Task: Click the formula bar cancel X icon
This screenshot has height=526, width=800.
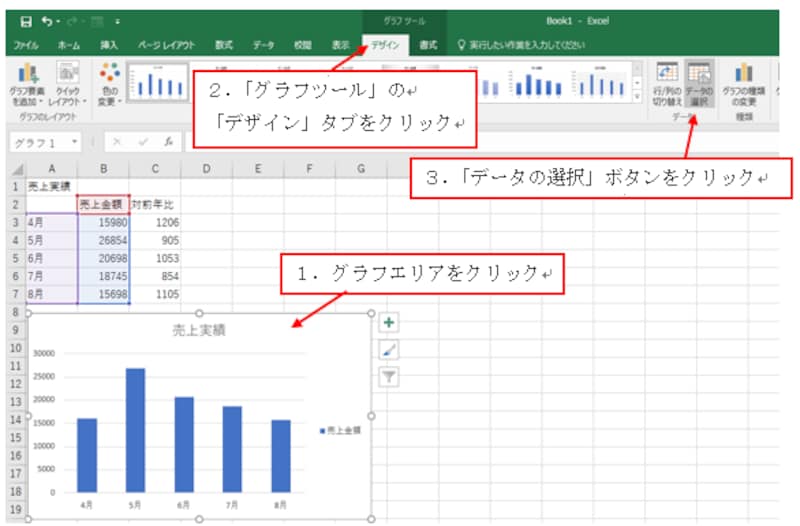Action: click(117, 142)
